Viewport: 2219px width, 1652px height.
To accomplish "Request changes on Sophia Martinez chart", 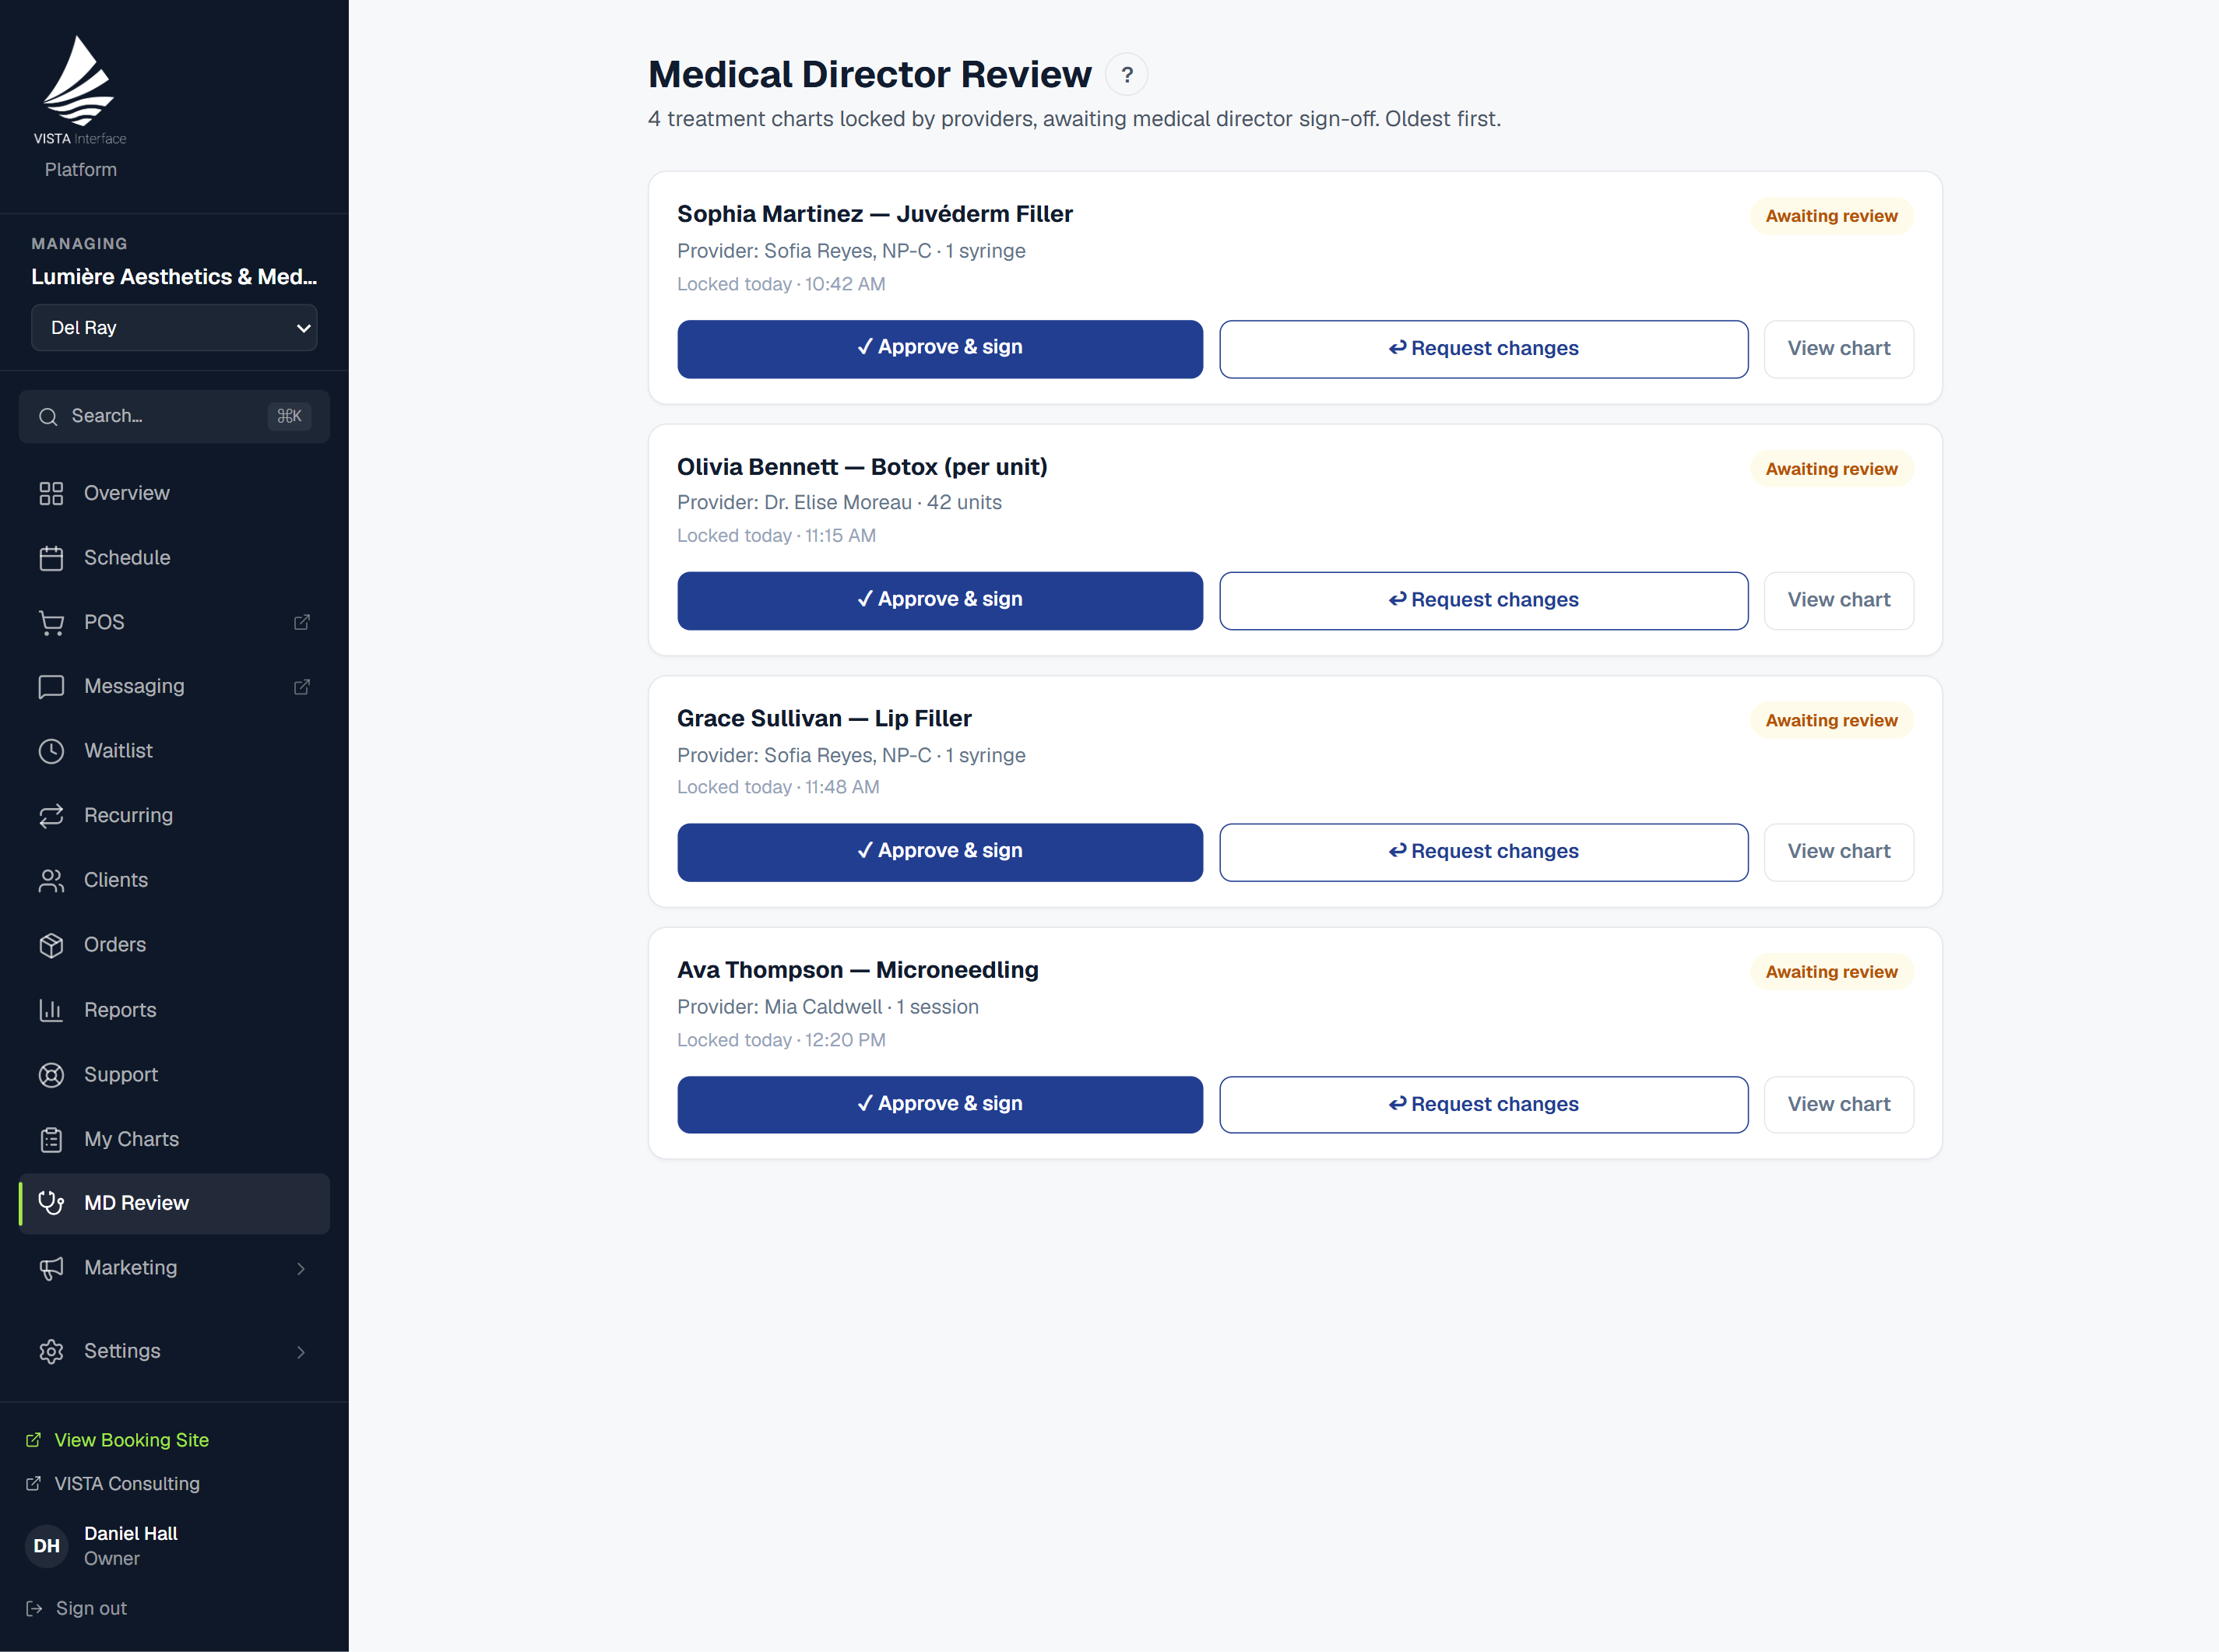I will point(1483,349).
